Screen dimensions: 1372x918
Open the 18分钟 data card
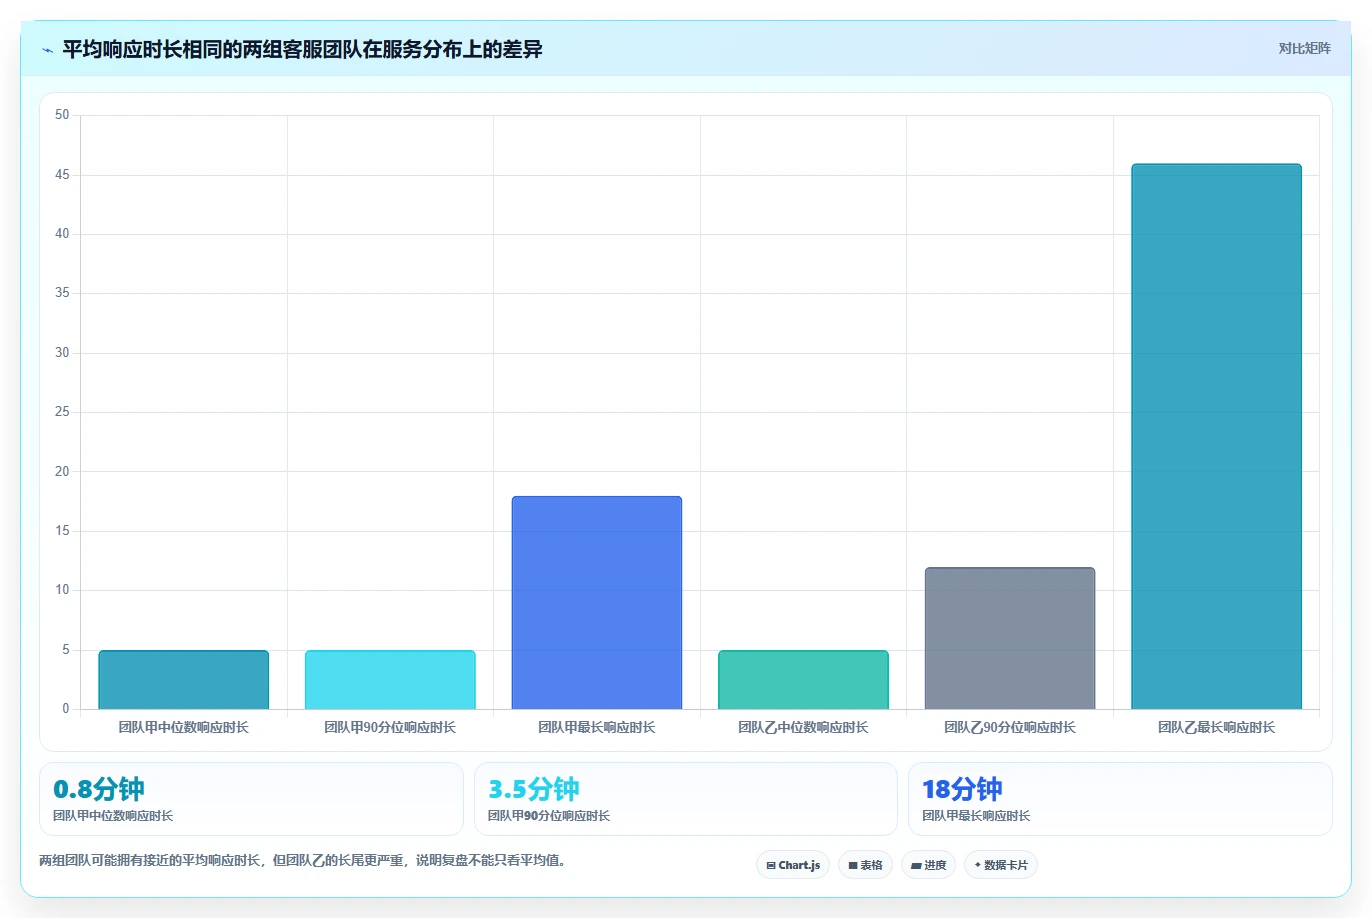1120,799
